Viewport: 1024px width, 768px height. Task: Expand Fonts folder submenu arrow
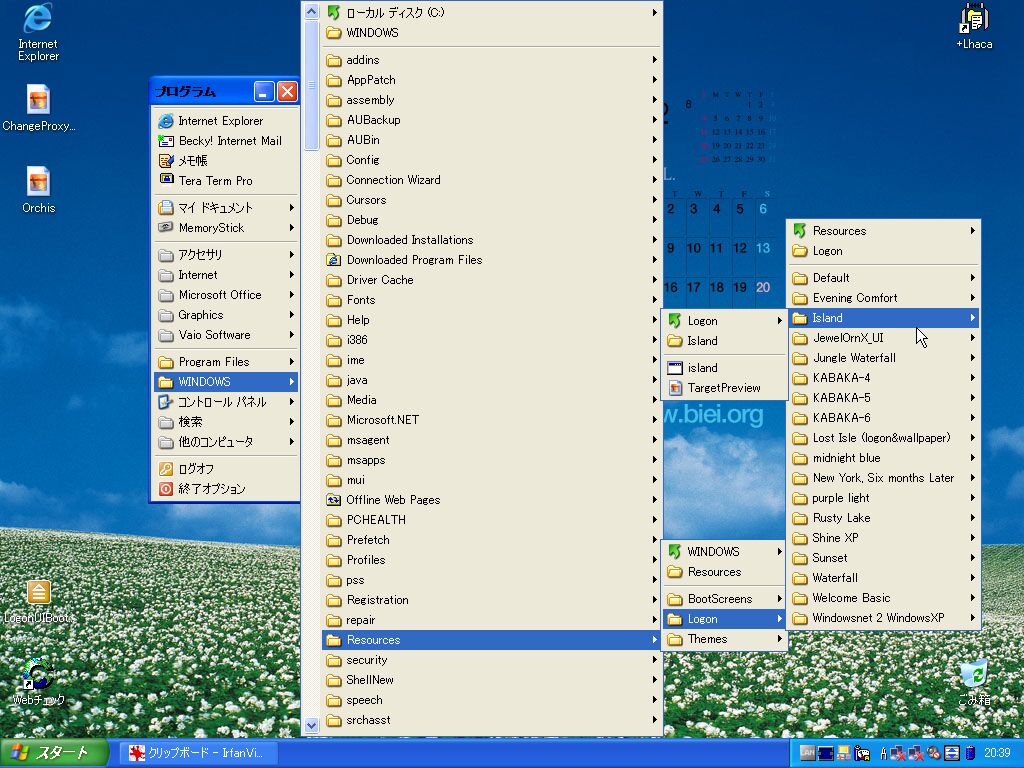(654, 300)
